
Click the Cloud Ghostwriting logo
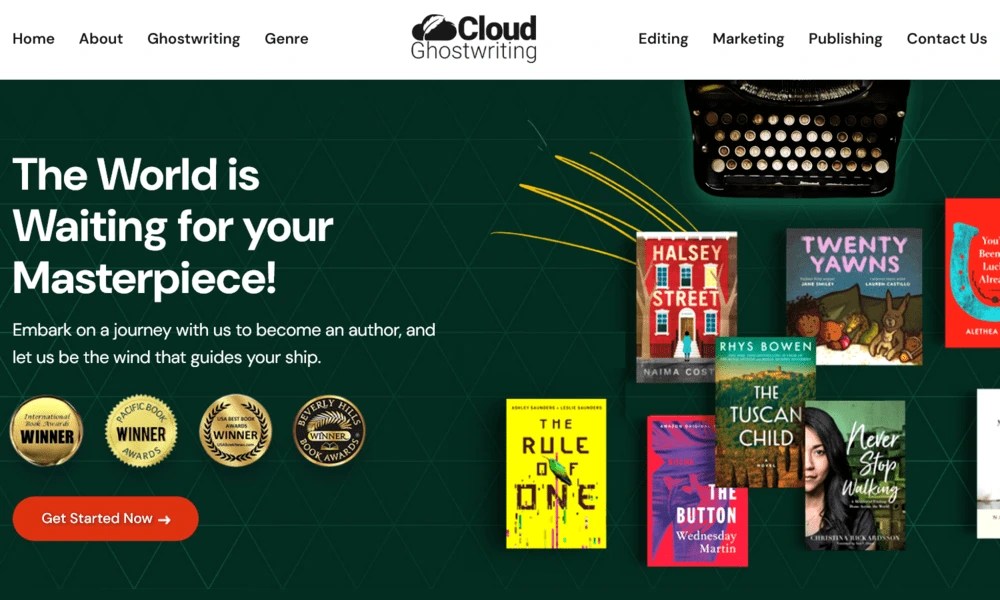tap(474, 38)
